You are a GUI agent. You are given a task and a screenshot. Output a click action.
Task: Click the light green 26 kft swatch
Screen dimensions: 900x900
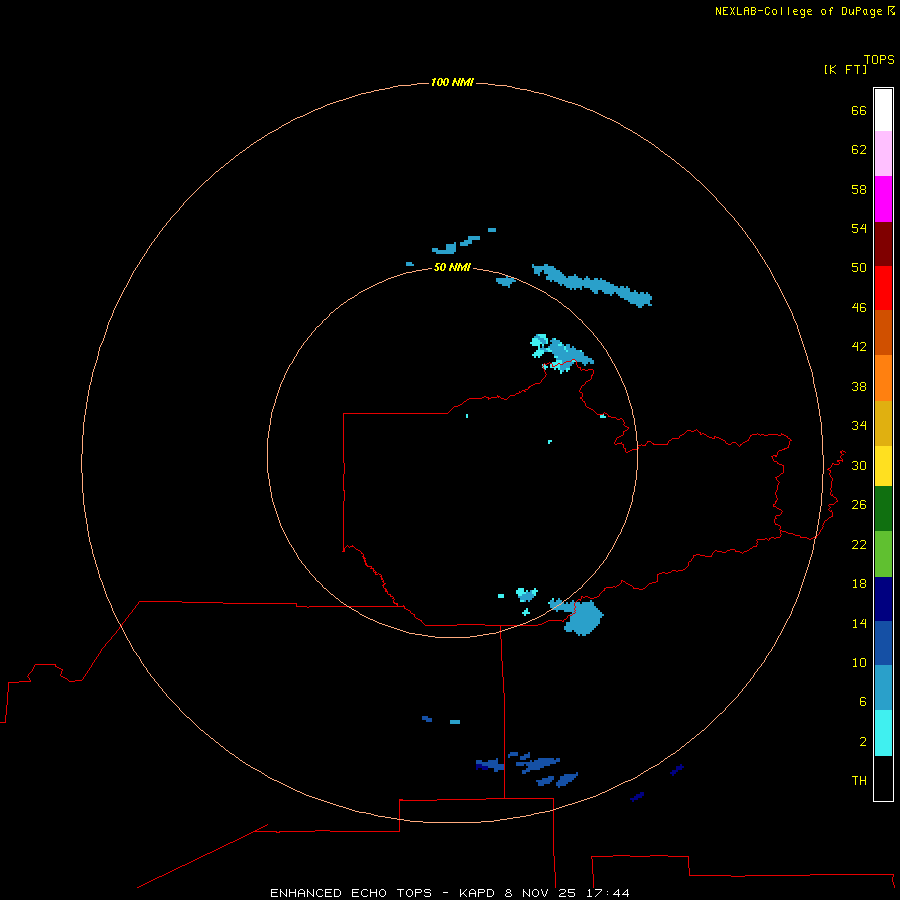pos(883,554)
